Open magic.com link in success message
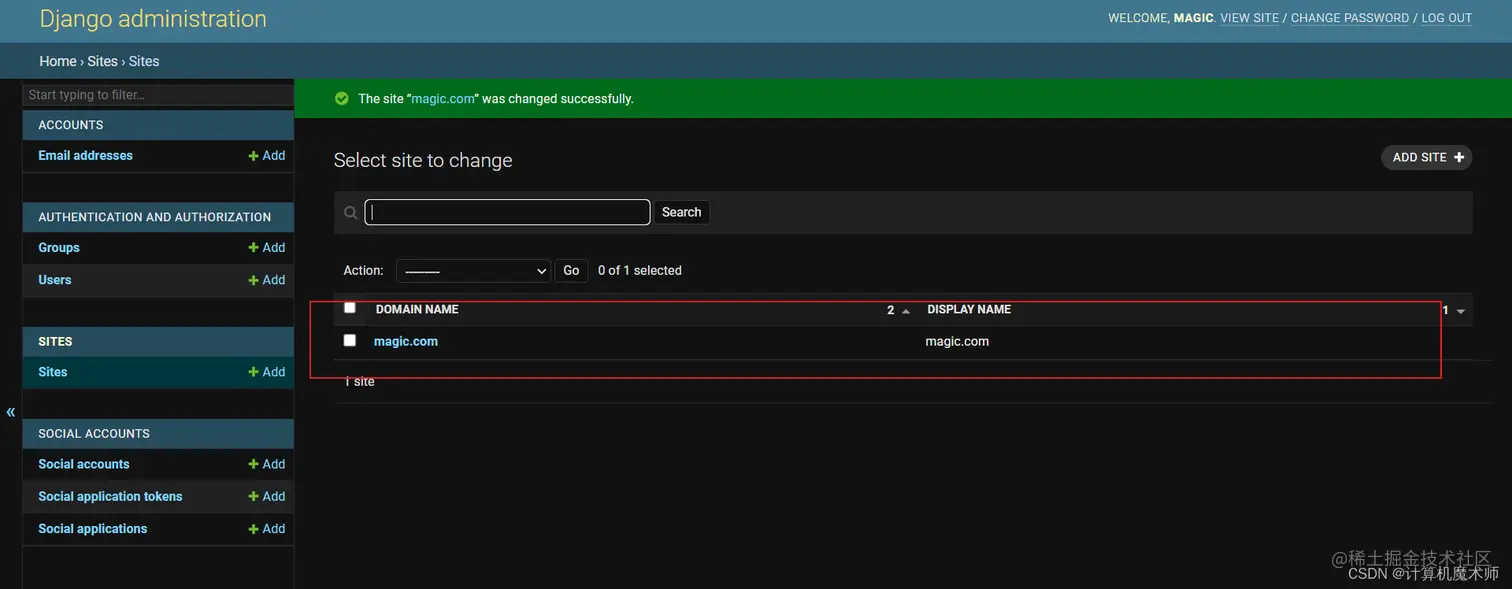Image resolution: width=1512 pixels, height=589 pixels. click(x=443, y=99)
